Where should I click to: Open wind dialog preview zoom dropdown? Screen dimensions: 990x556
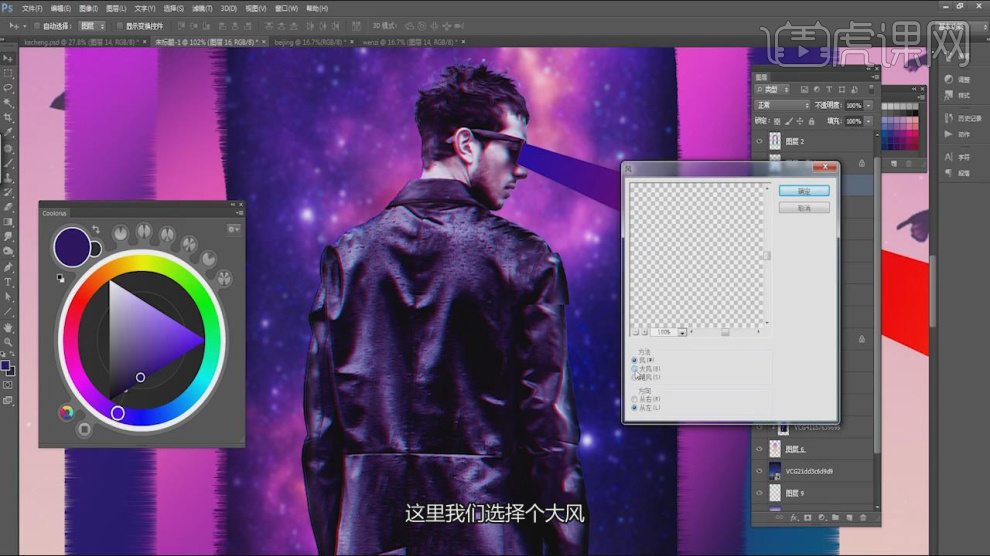pyautogui.click(x=682, y=332)
